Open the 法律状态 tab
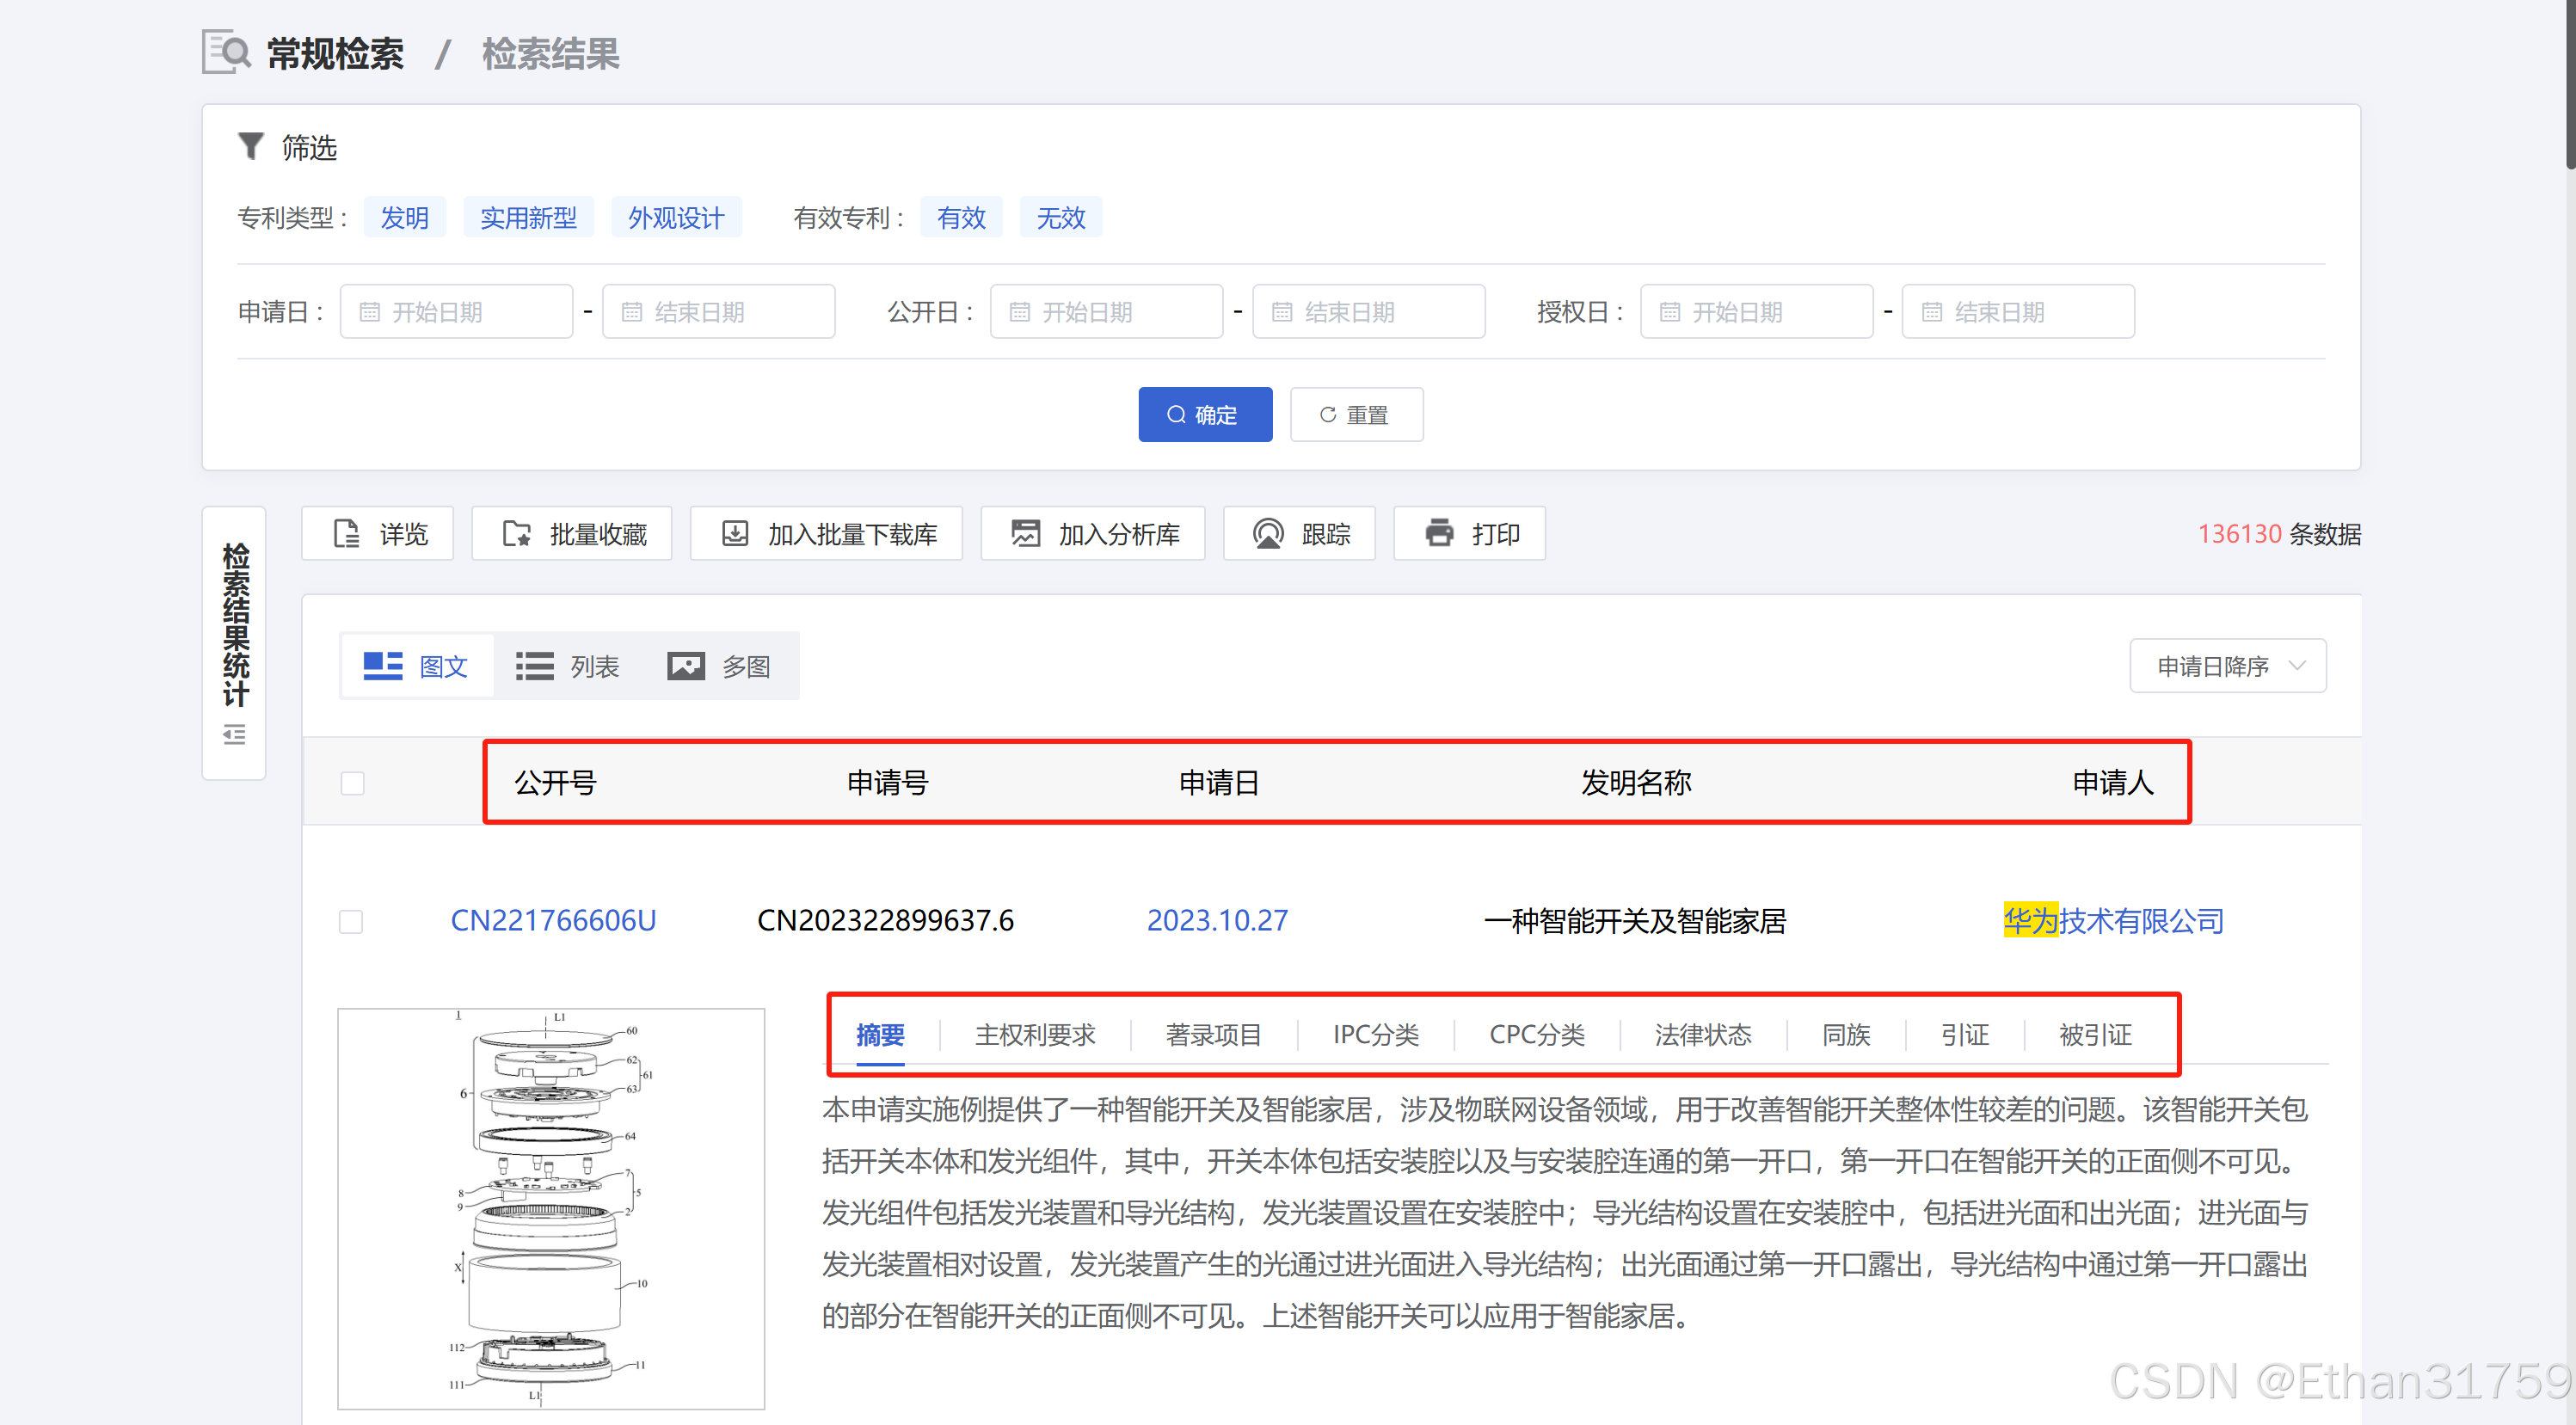This screenshot has height=1425, width=2576. 1702,1035
